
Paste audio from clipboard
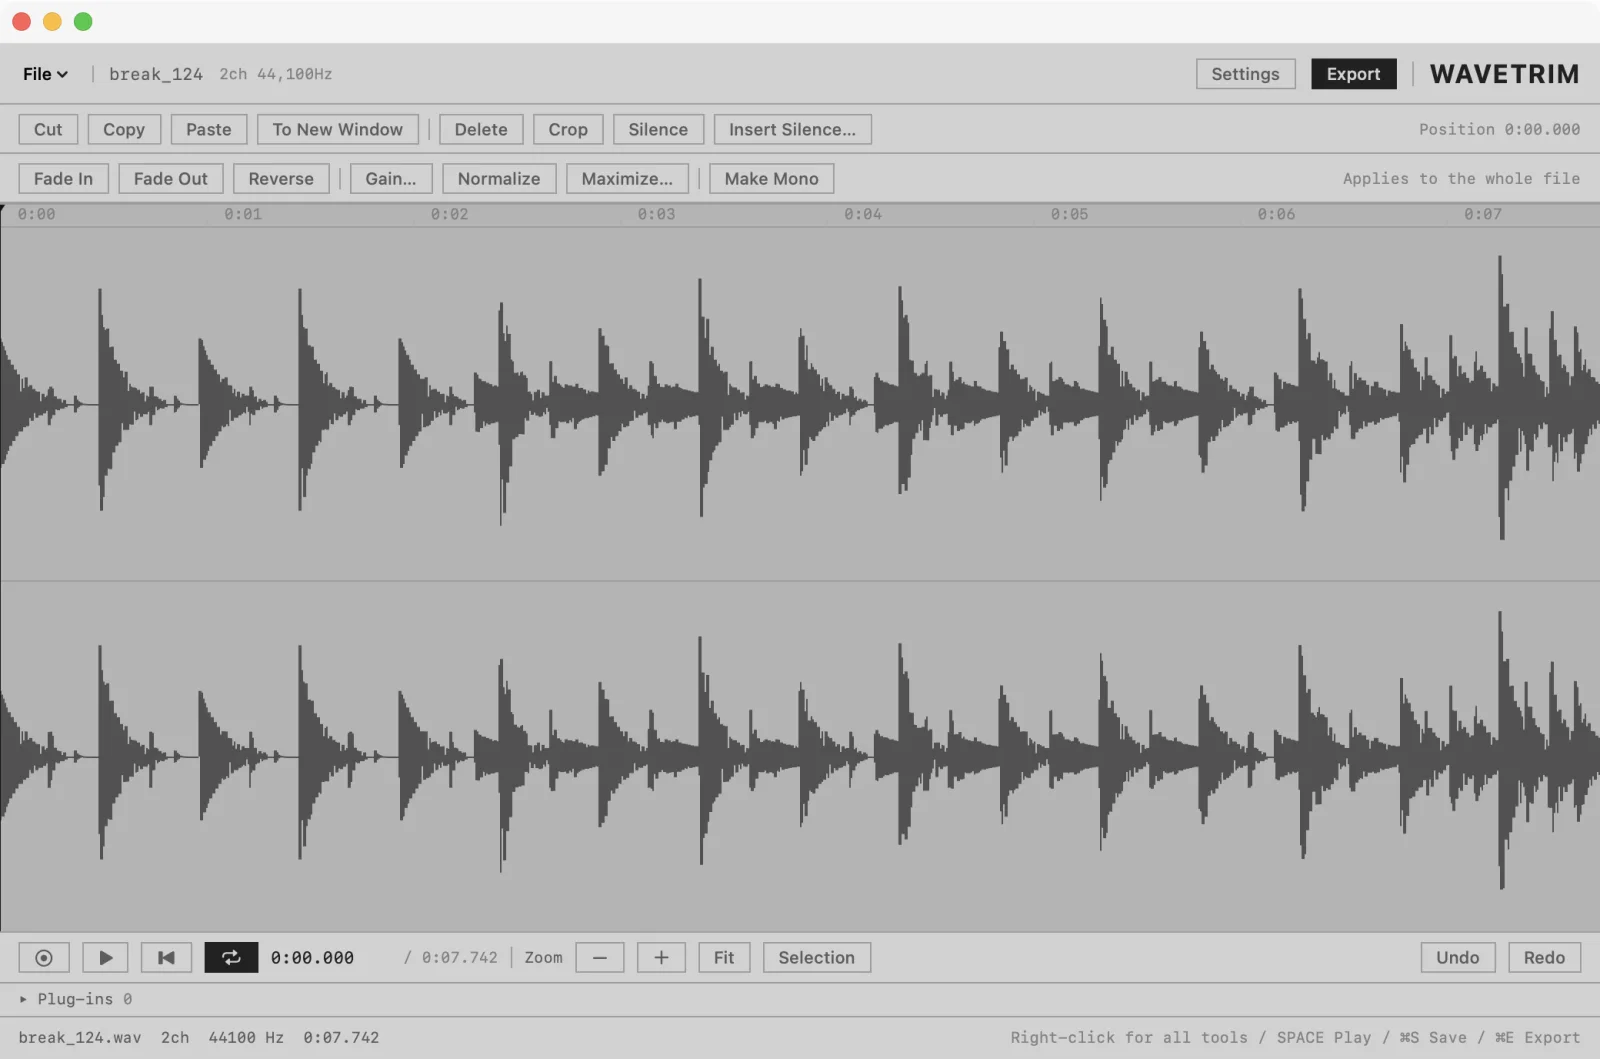(208, 129)
